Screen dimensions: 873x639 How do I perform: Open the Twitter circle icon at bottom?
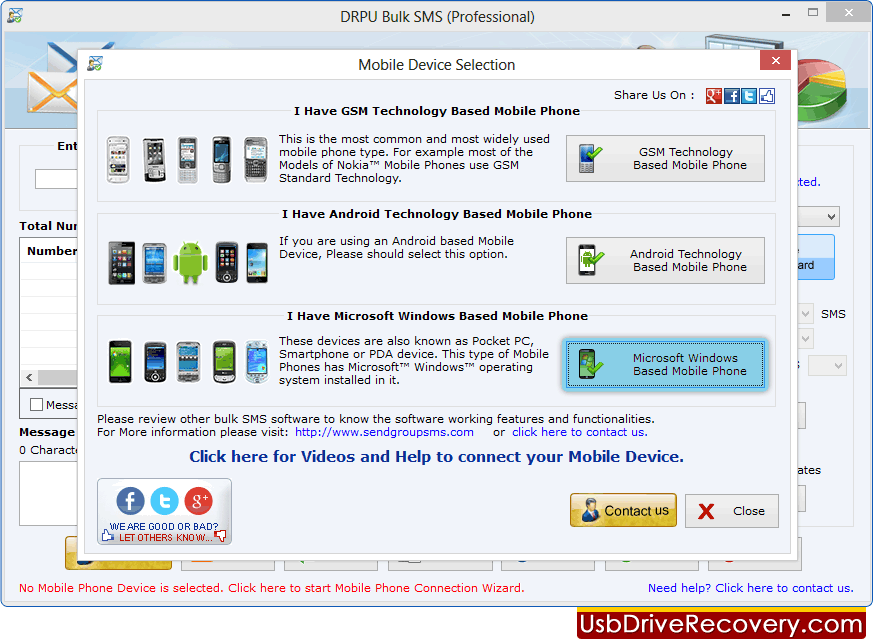[164, 501]
